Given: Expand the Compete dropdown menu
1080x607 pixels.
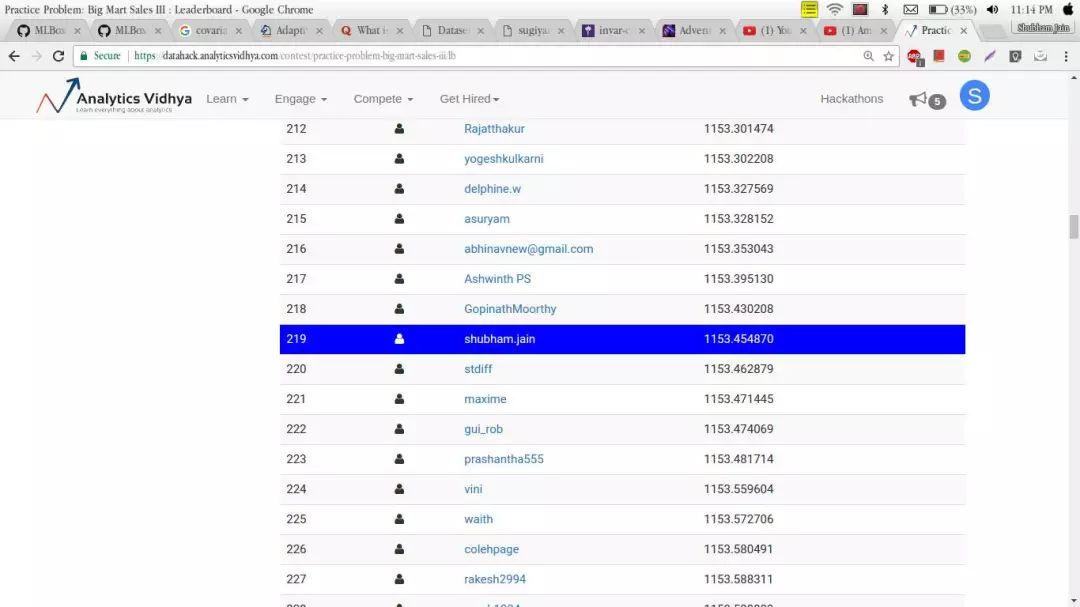Looking at the screenshot, I should coord(383,99).
